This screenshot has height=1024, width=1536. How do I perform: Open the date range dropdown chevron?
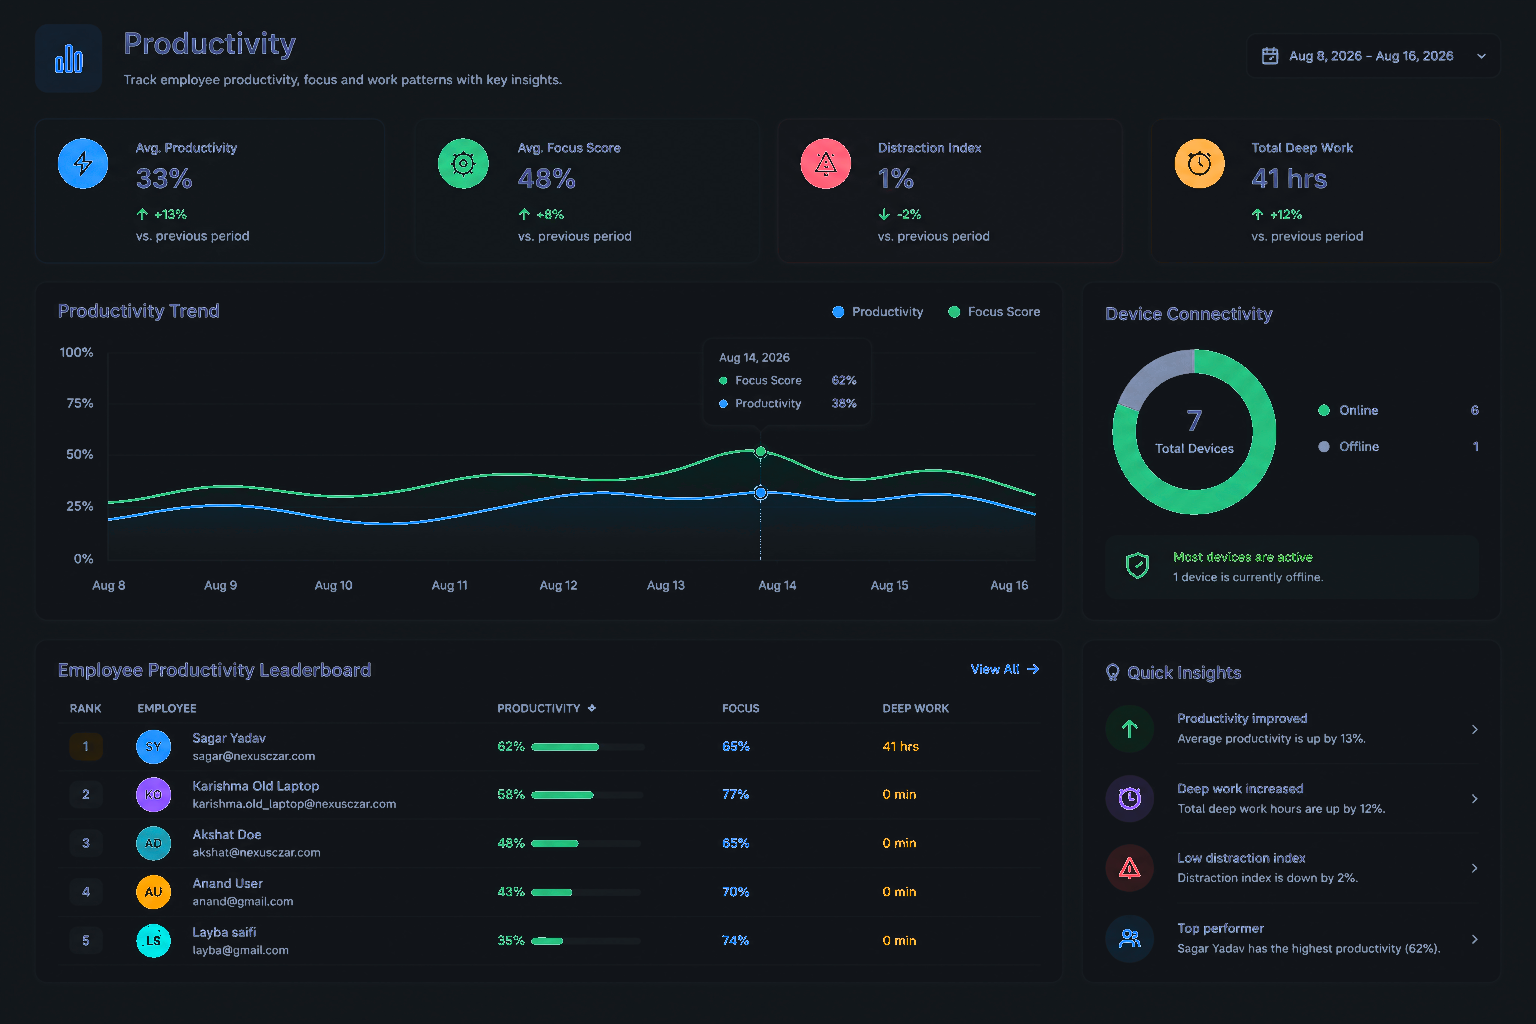point(1481,56)
